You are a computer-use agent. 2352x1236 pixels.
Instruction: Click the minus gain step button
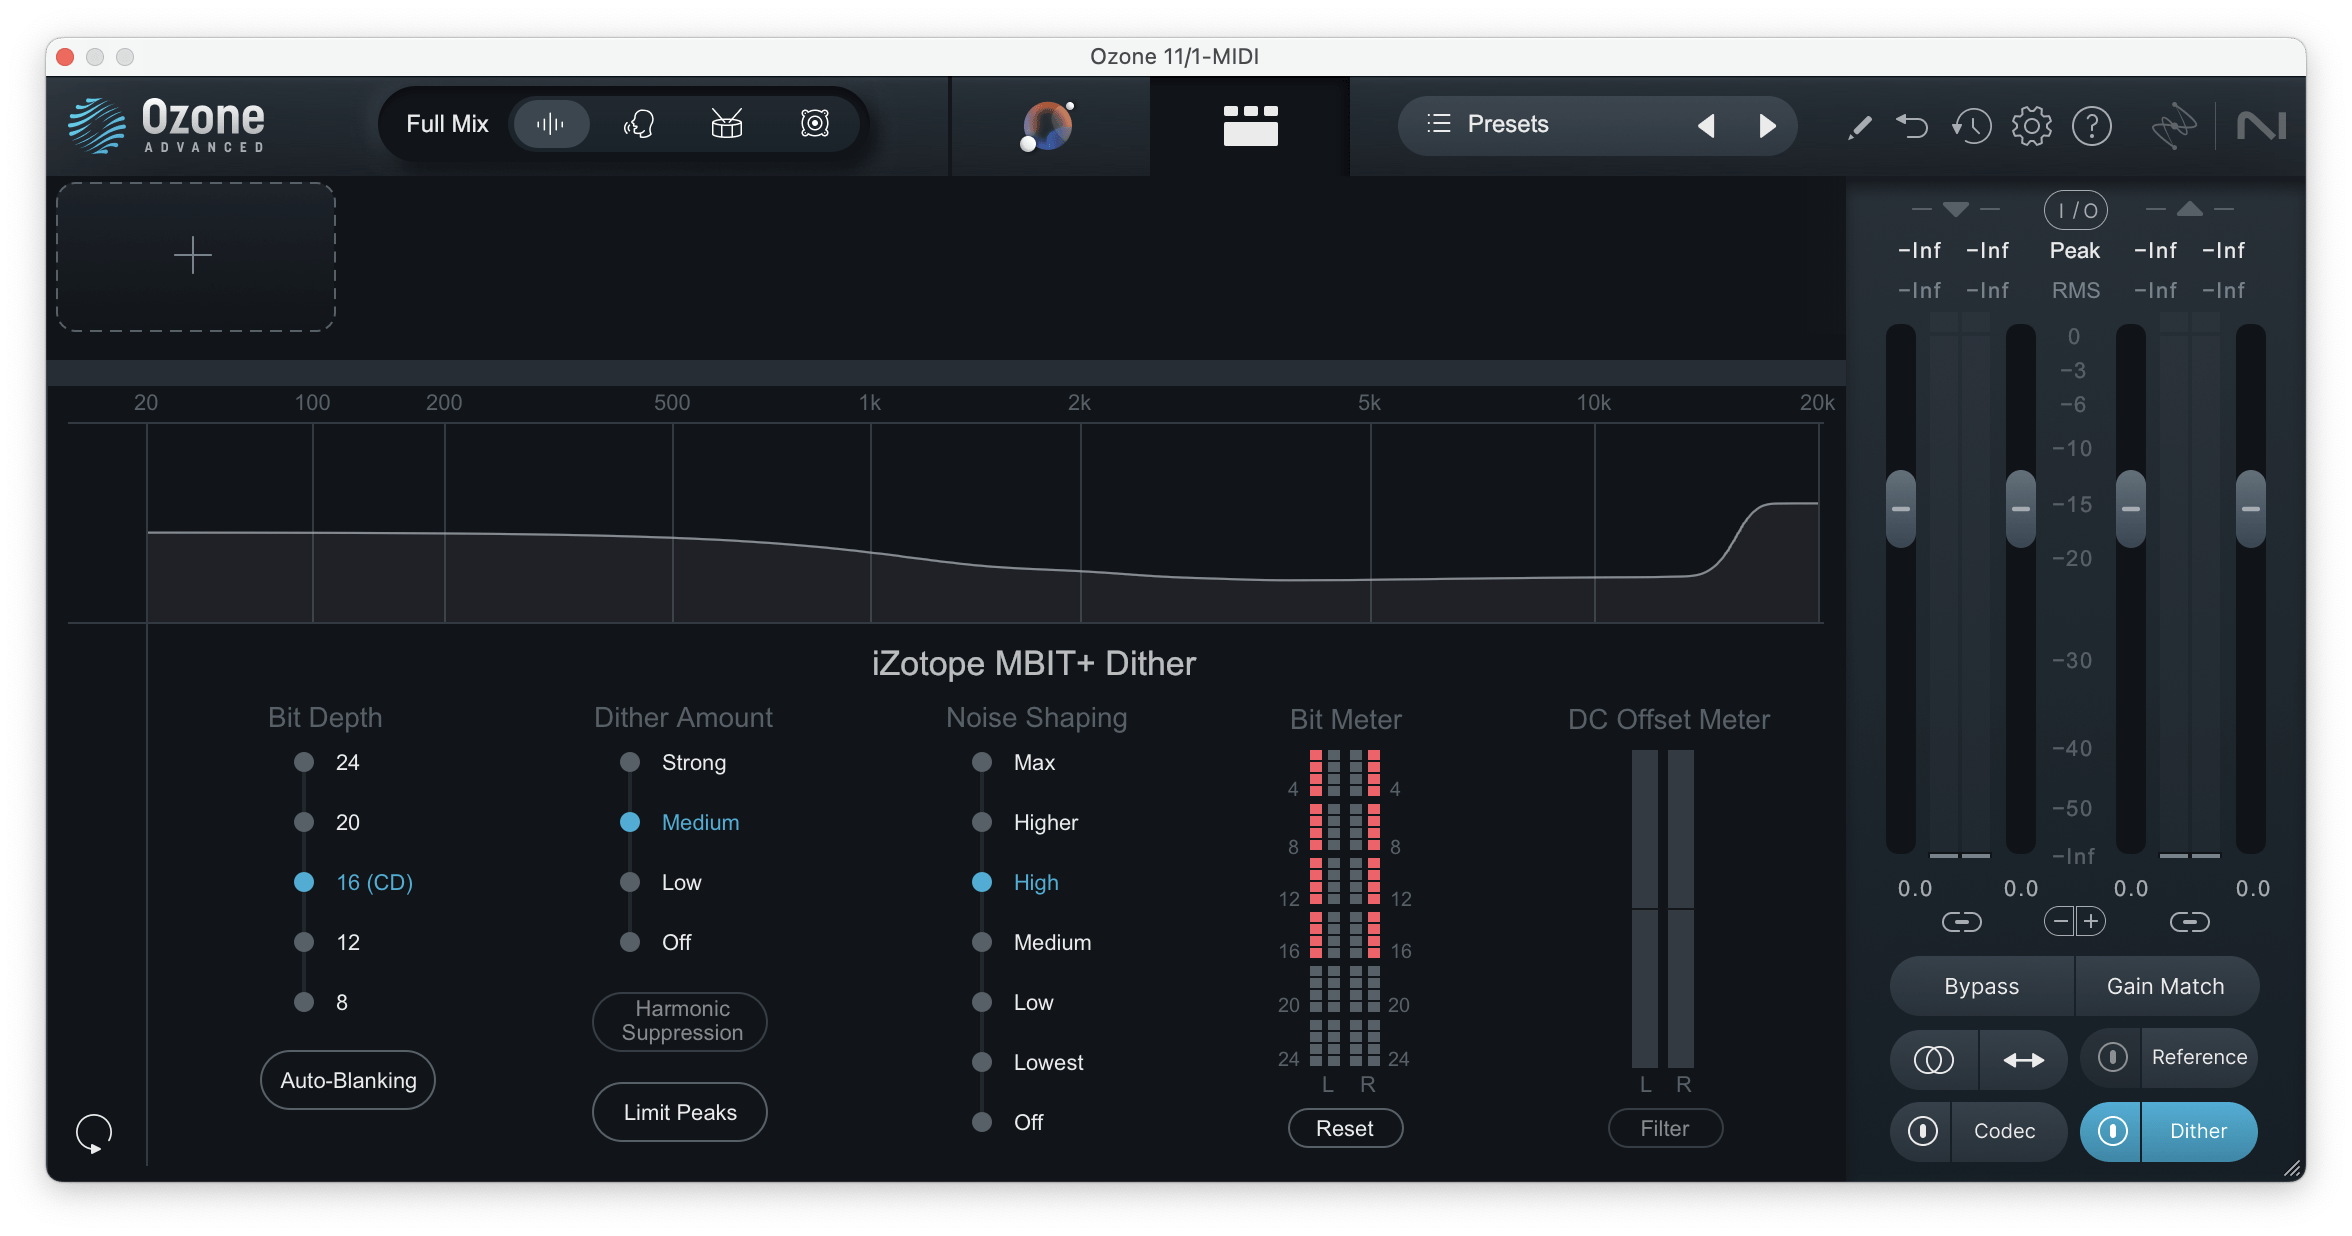(2060, 921)
